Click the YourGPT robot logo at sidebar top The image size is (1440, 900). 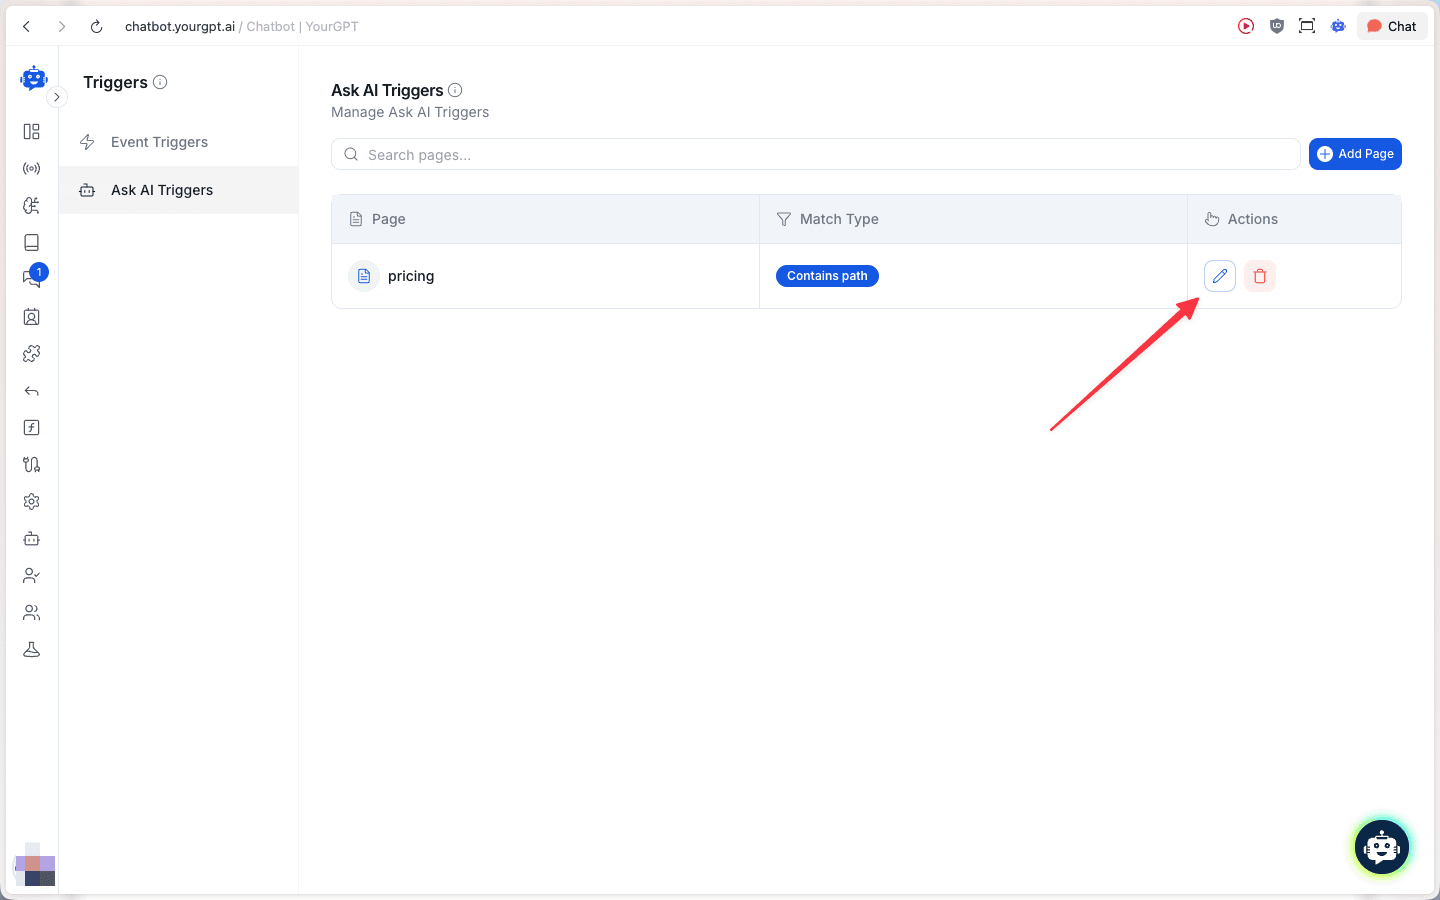pyautogui.click(x=34, y=78)
